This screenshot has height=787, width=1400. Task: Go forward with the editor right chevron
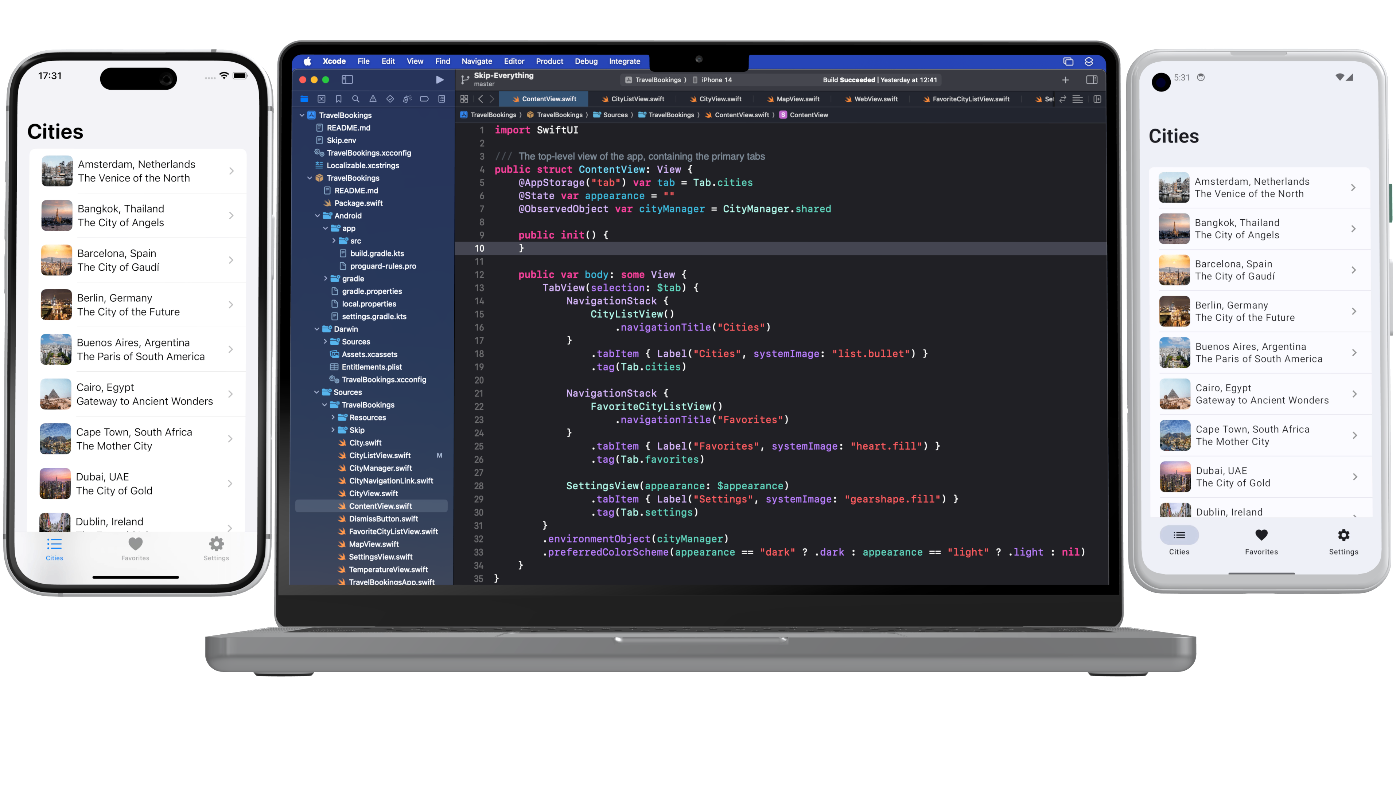492,99
